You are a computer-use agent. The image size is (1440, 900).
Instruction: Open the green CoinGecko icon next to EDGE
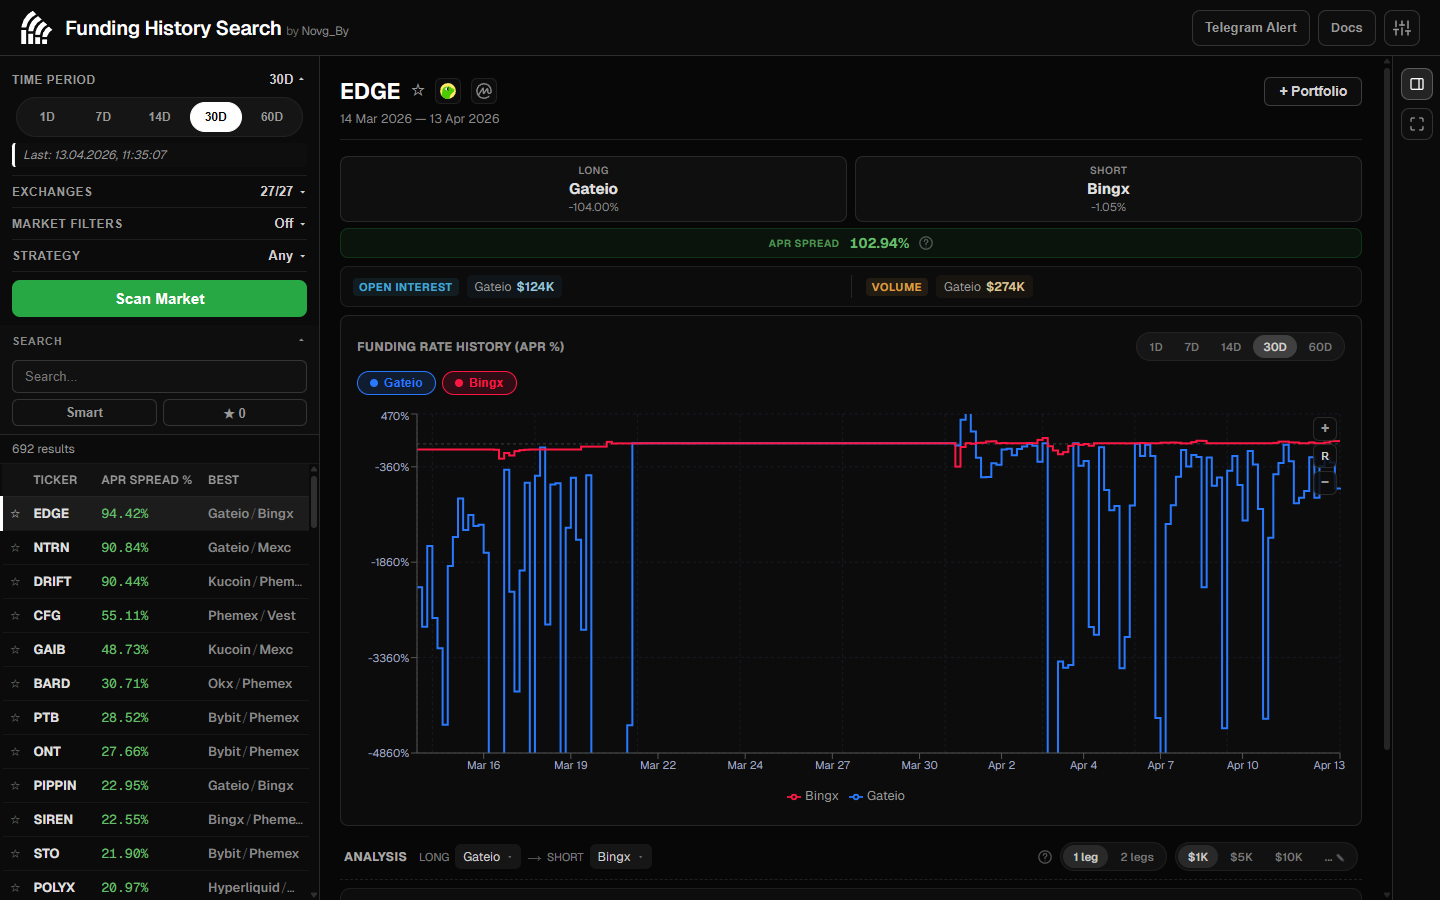(x=448, y=91)
